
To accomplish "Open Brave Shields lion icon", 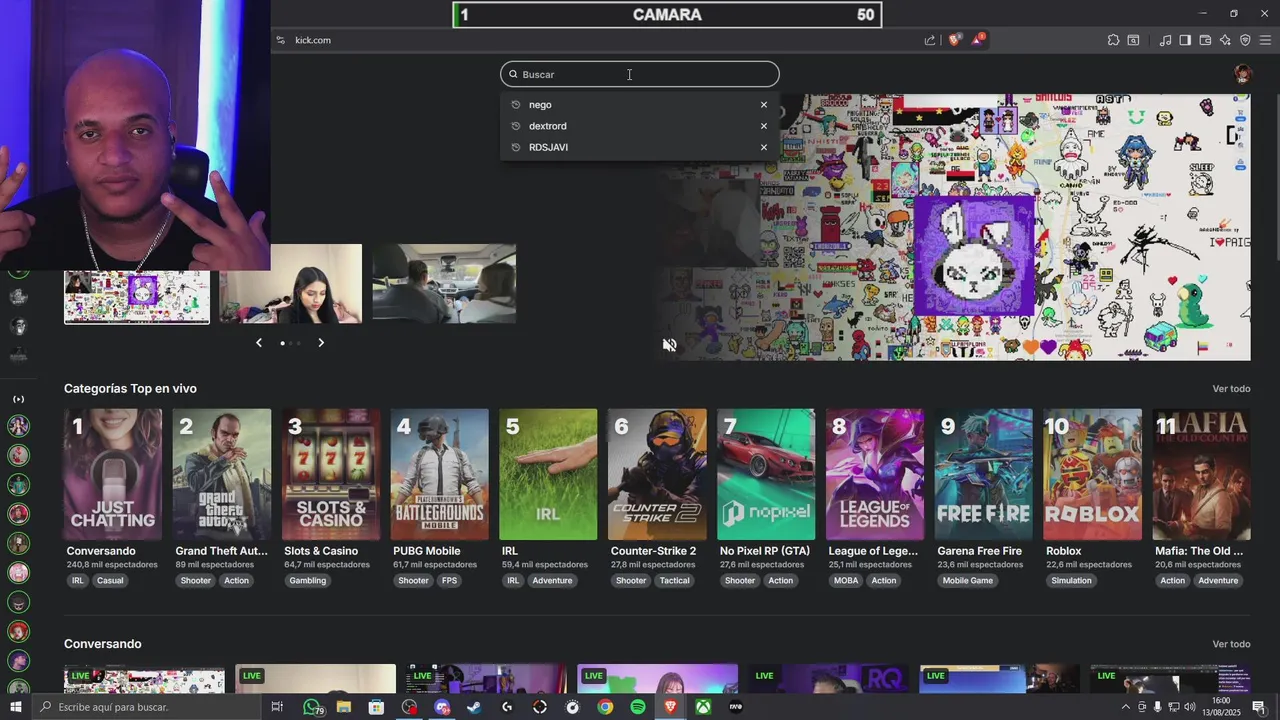I will pos(954,40).
